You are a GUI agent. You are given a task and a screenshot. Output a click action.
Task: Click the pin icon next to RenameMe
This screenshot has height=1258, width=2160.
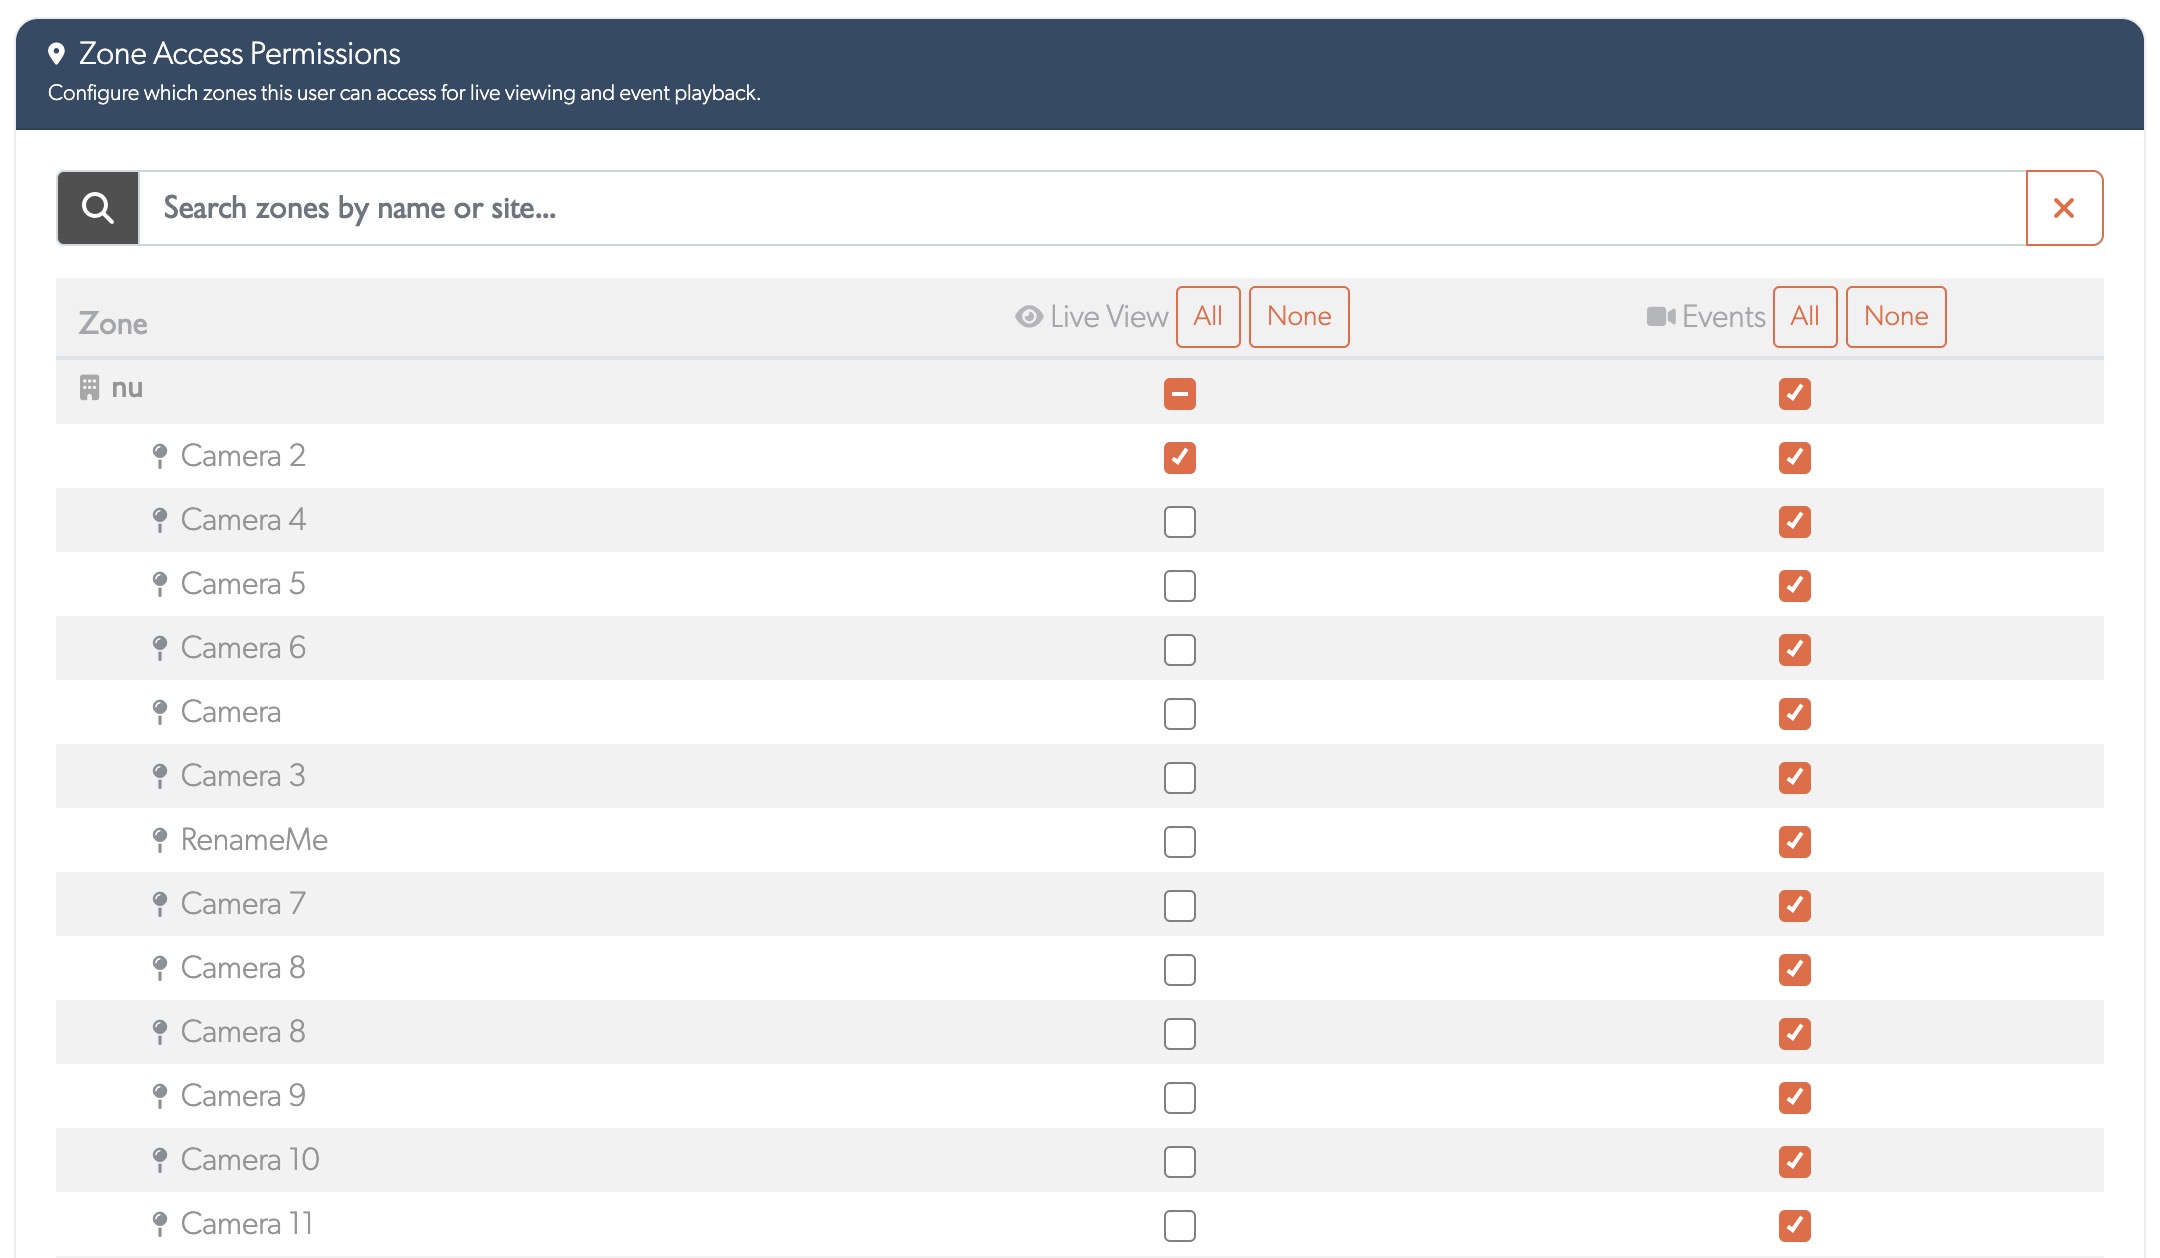[161, 840]
